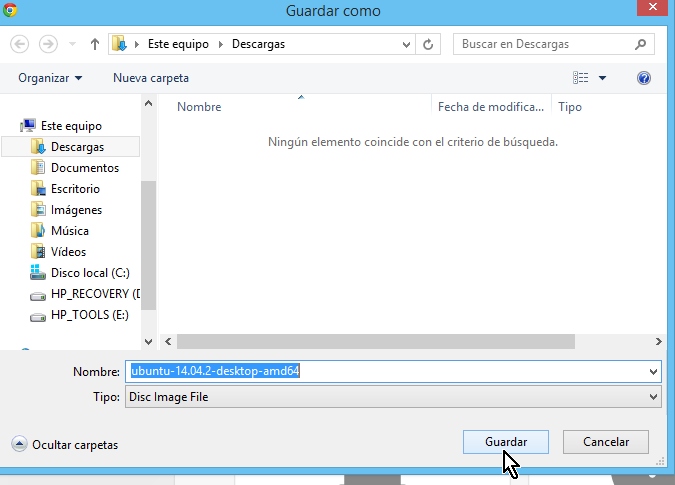The image size is (675, 485).
Task: Click the tree pane vertical scrollbar thumb
Action: pos(149,245)
